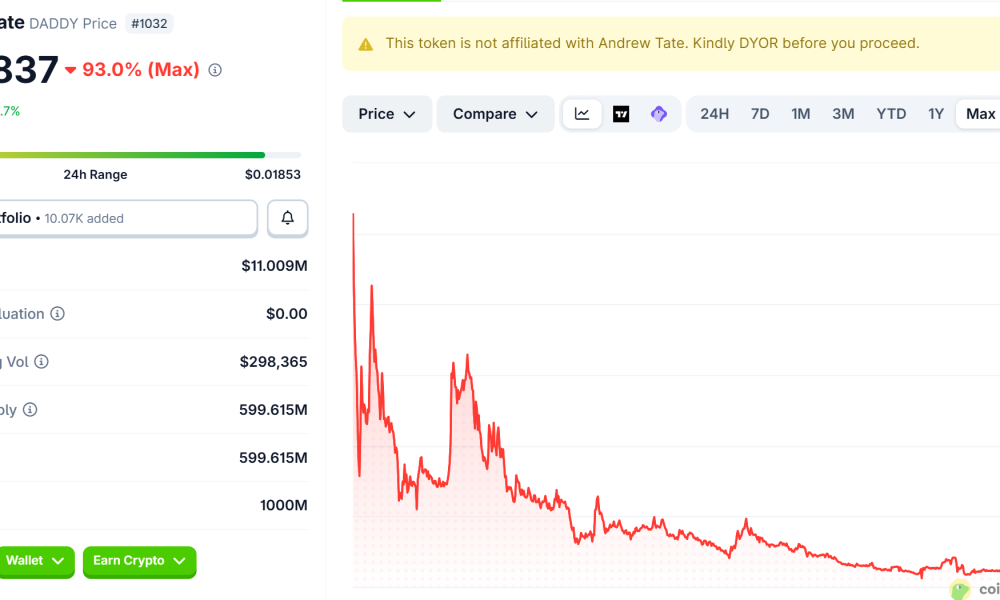Click the info icon beside 93.0% (Max)
Screen dimensions: 1000x600
click(x=215, y=70)
